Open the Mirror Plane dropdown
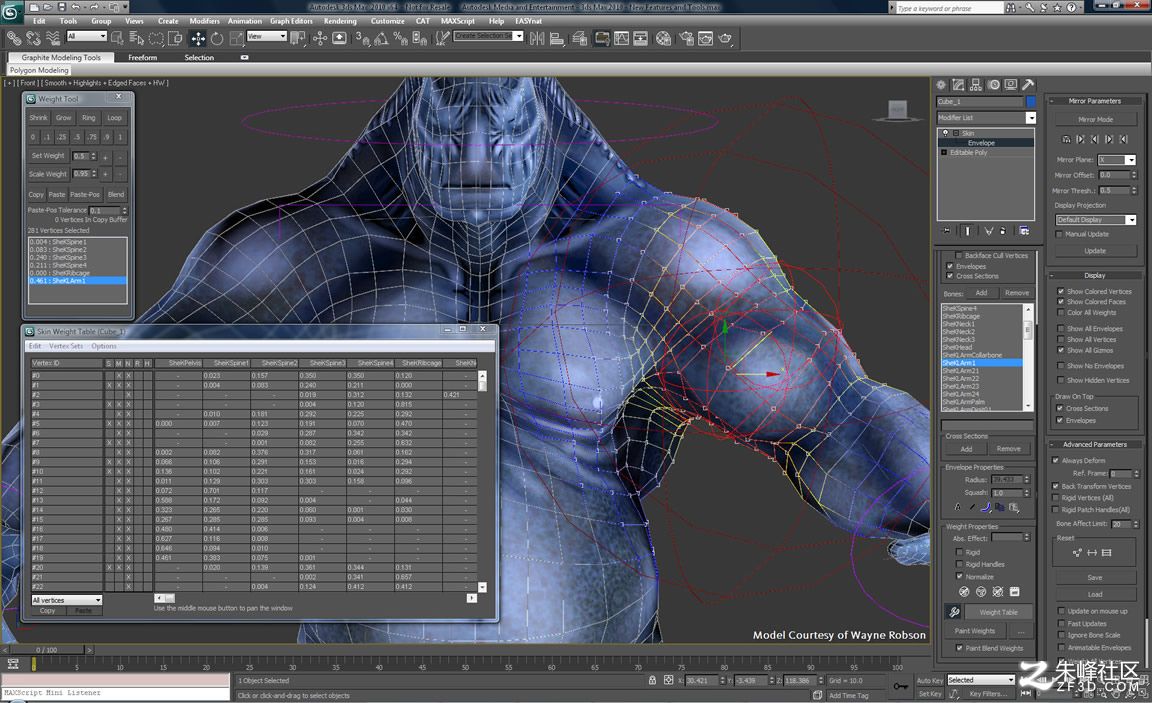This screenshot has width=1152, height=703. click(1117, 159)
